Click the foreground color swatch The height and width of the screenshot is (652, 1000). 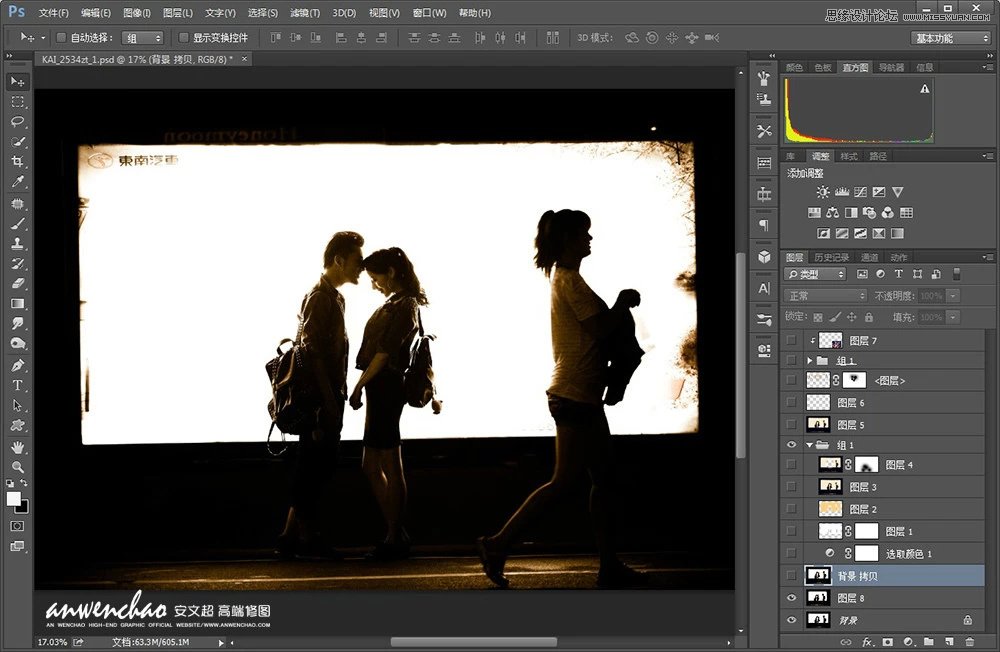[x=13, y=498]
